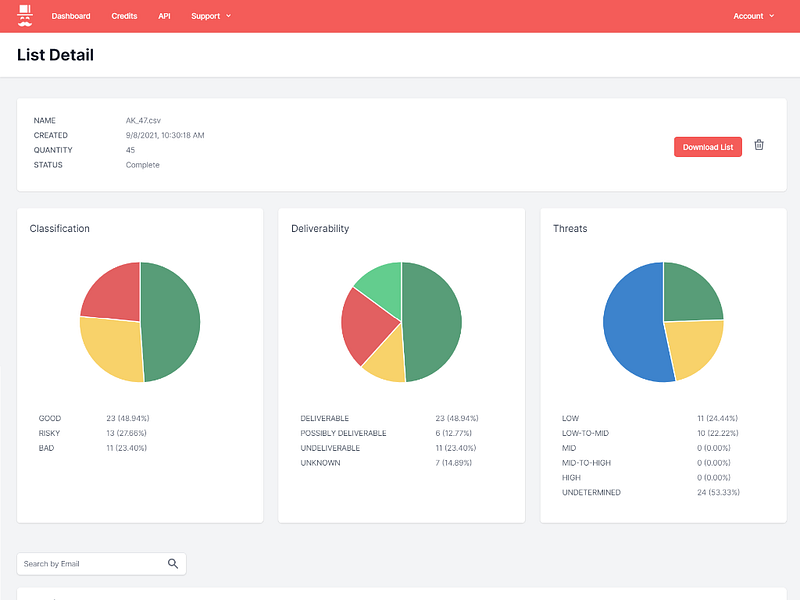
Task: Click value 6 (12.77%)
Action: (x=454, y=433)
